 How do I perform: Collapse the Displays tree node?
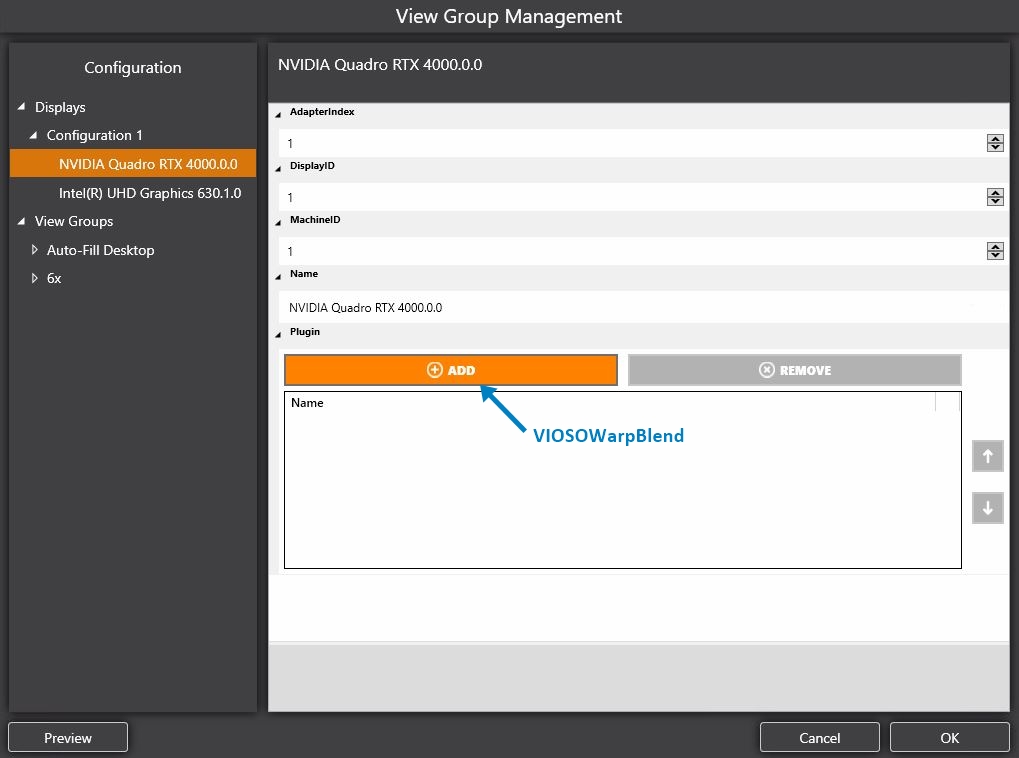coord(21,107)
